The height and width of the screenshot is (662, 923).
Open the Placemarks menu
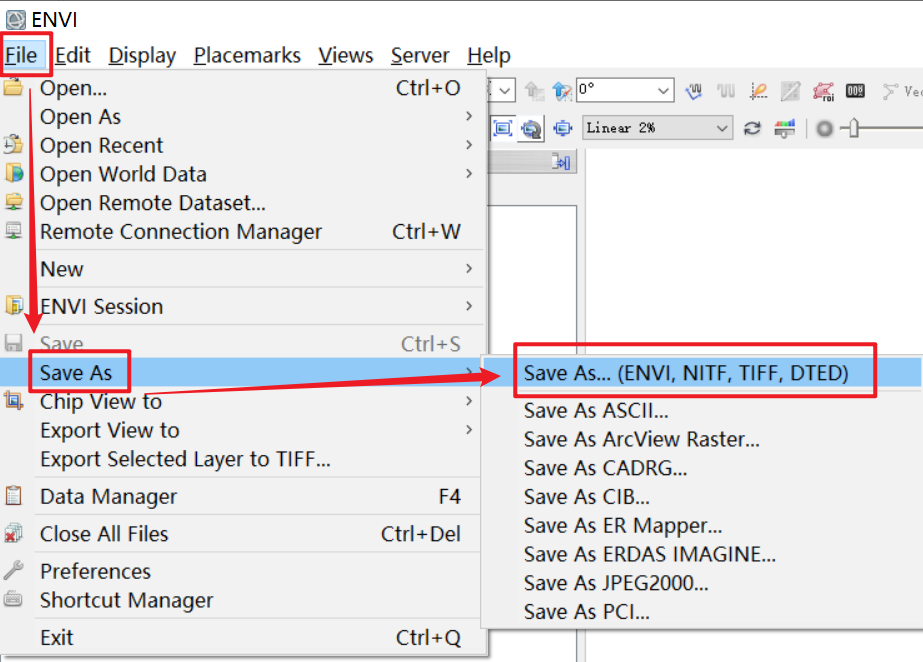pos(247,55)
